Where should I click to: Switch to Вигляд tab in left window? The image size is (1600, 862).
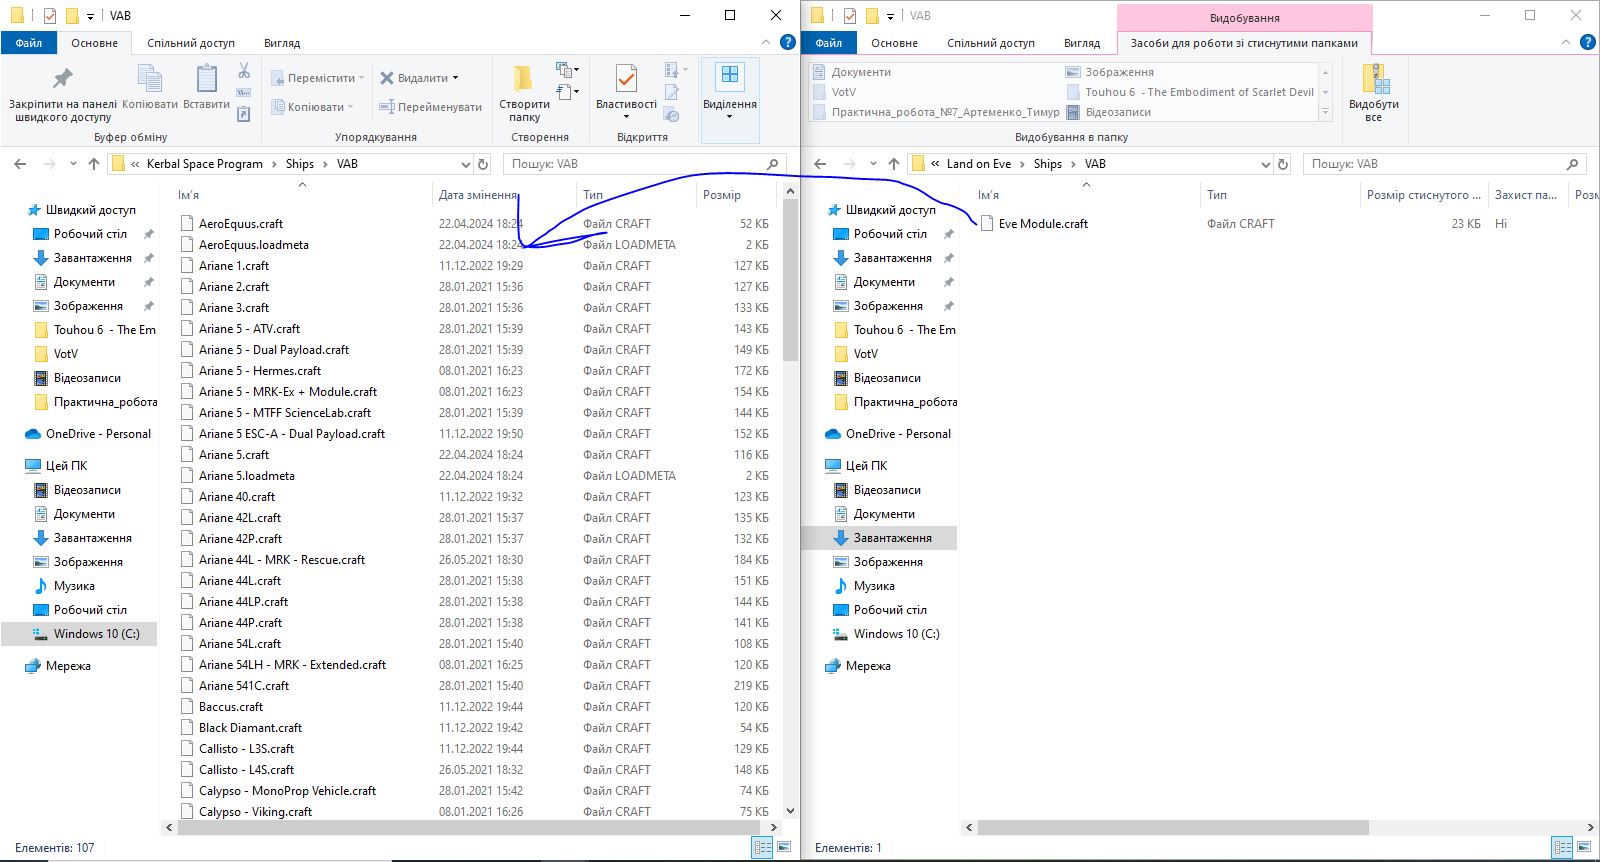coord(282,43)
